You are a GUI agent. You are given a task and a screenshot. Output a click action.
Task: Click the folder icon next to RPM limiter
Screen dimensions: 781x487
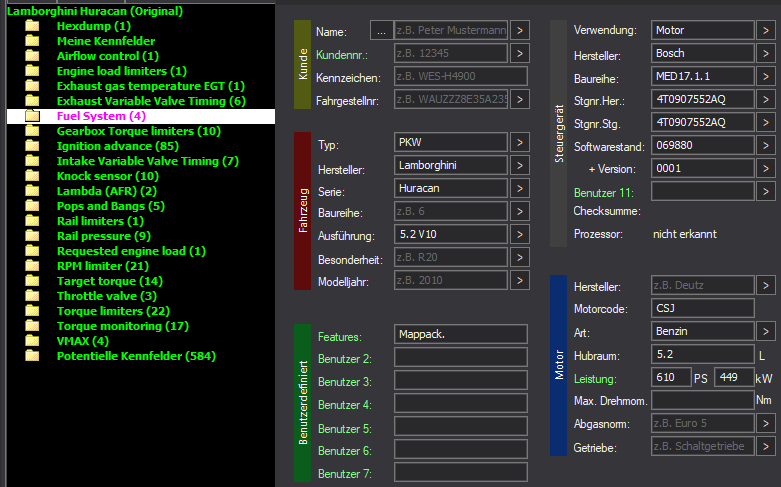pos(32,266)
